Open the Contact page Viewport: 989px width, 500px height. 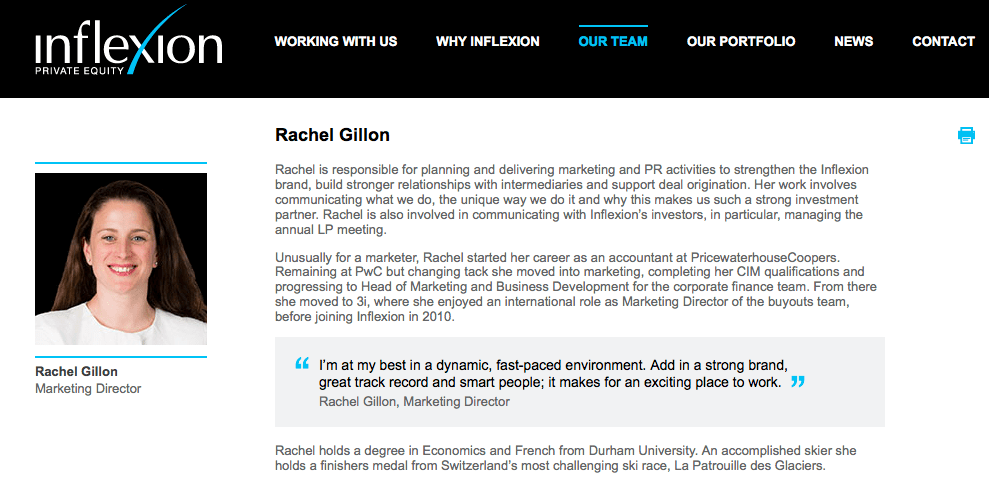tap(944, 42)
